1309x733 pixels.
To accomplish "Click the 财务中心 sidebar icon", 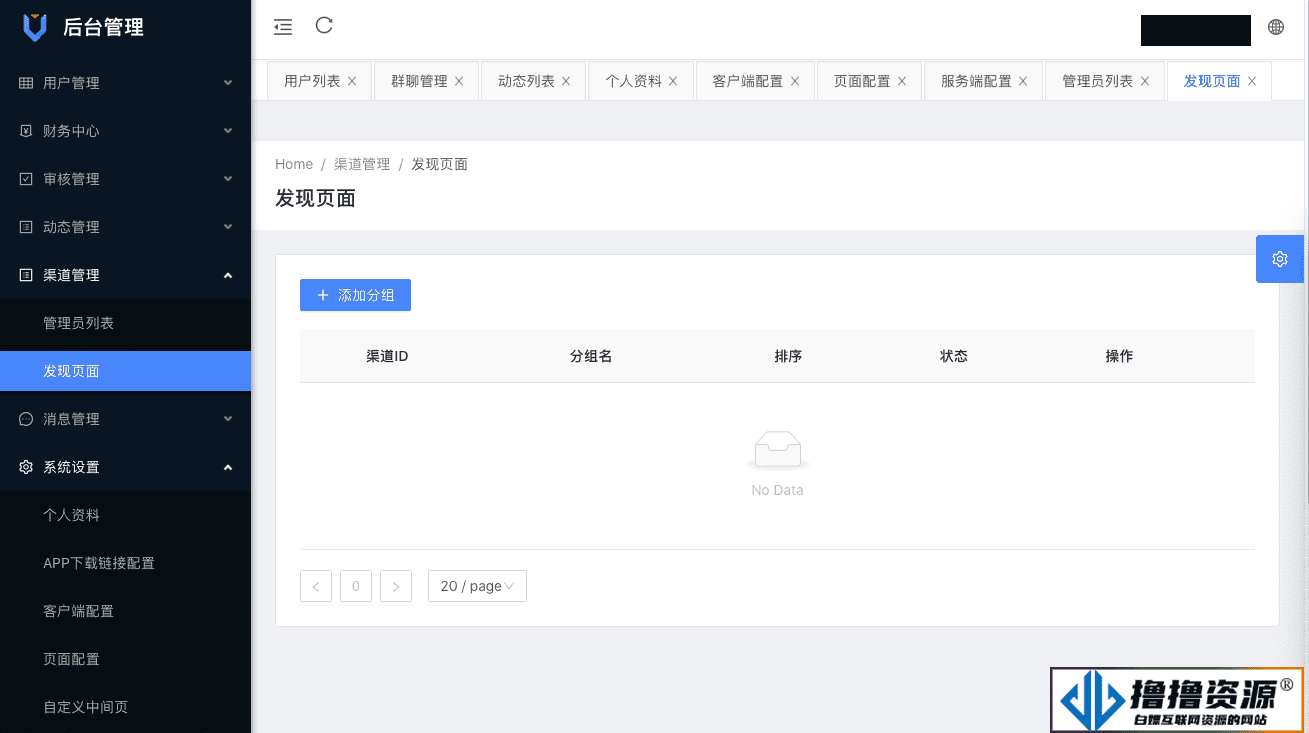I will click(x=26, y=131).
